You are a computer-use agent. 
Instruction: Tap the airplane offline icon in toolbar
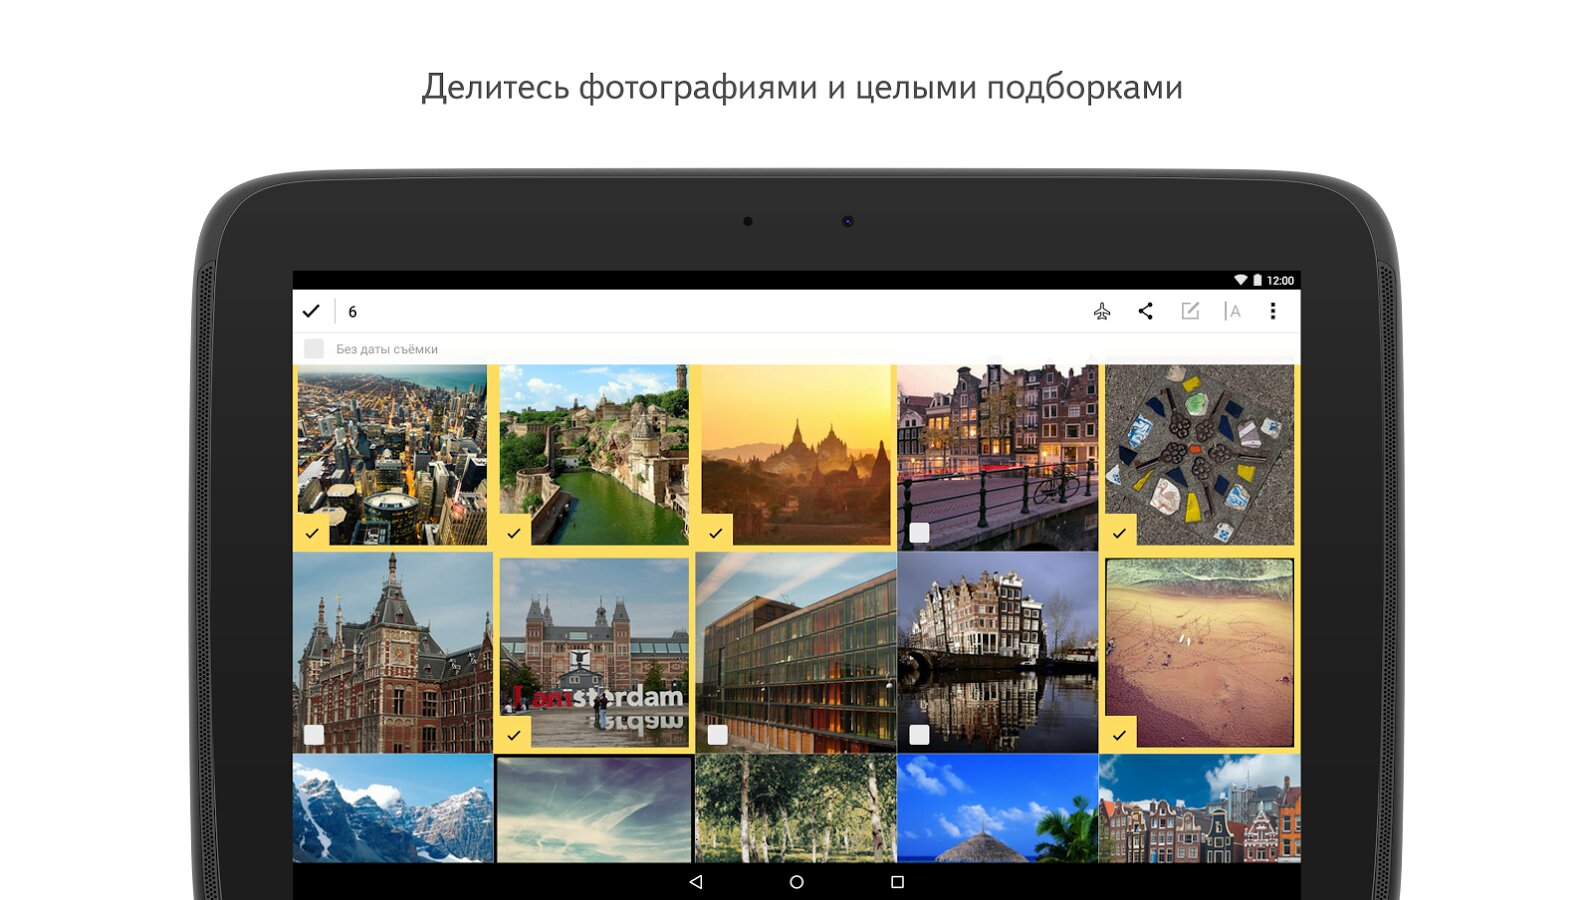(x=1101, y=312)
